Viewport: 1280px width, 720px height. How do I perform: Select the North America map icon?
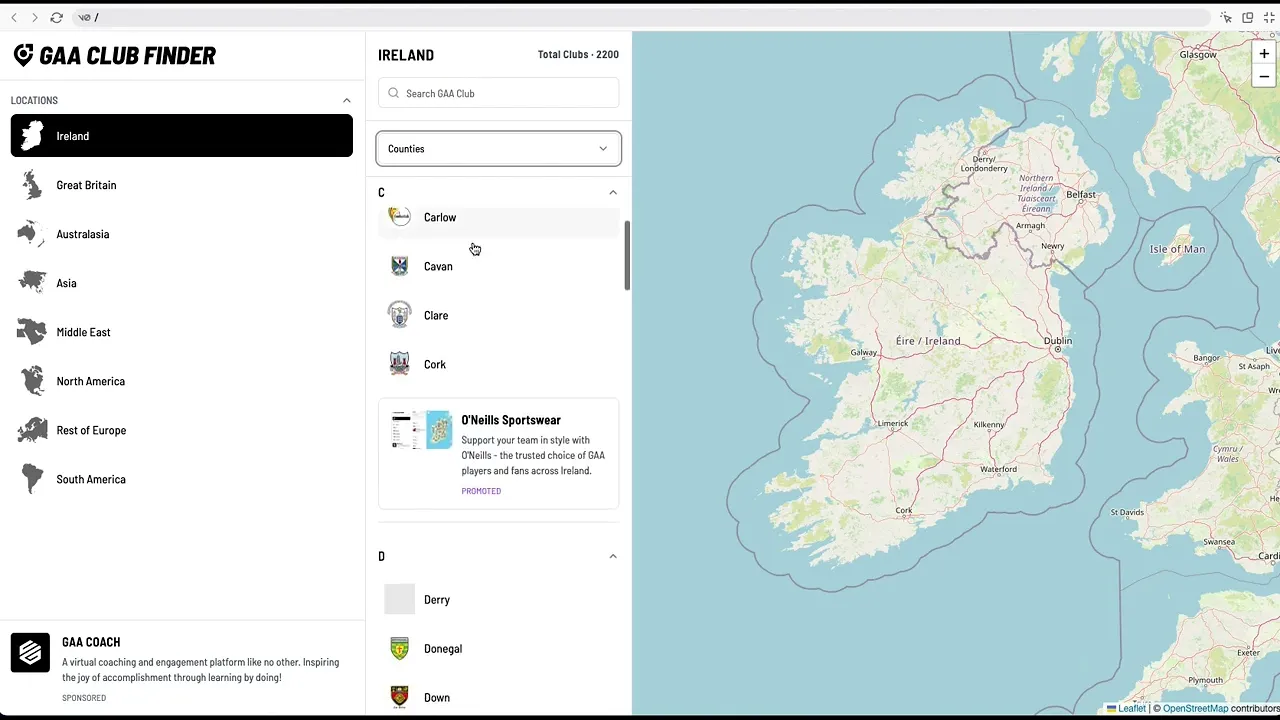pyautogui.click(x=33, y=381)
